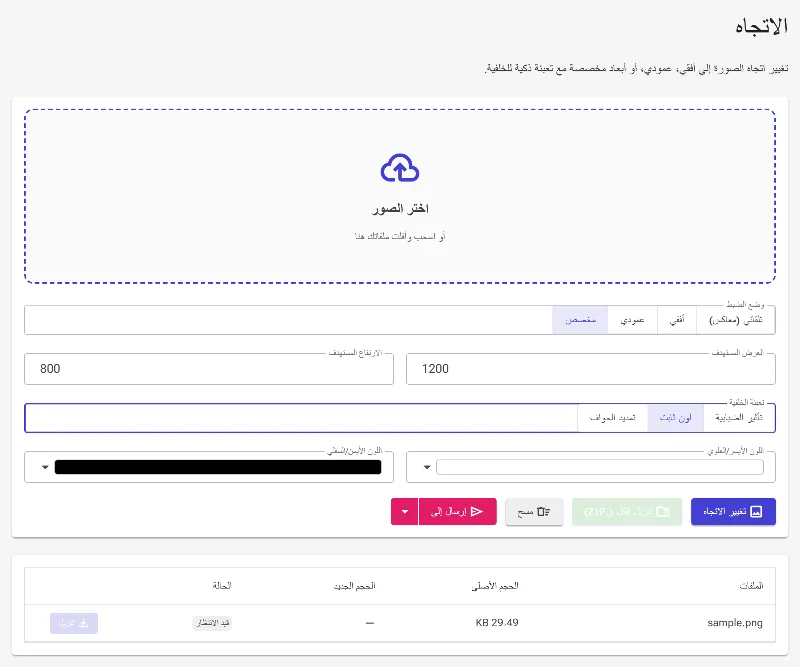
Task: Expand the right/bottom color dropdown arrow
Action: (x=45, y=467)
